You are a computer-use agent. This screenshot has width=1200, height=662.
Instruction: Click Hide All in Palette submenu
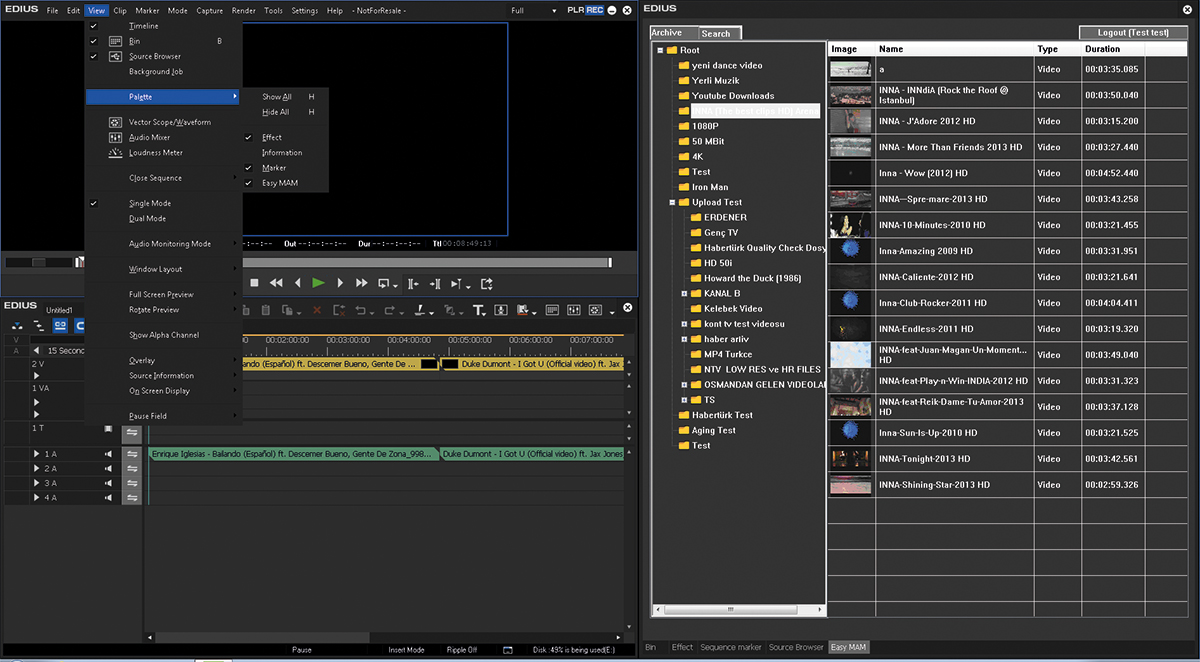pyautogui.click(x=276, y=112)
